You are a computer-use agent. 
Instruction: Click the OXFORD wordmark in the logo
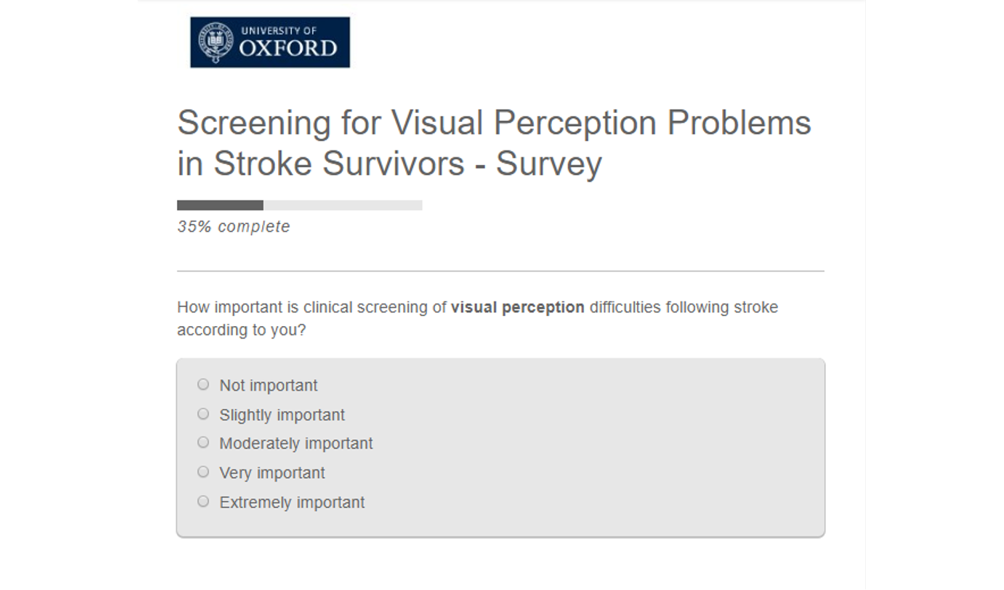pyautogui.click(x=289, y=48)
